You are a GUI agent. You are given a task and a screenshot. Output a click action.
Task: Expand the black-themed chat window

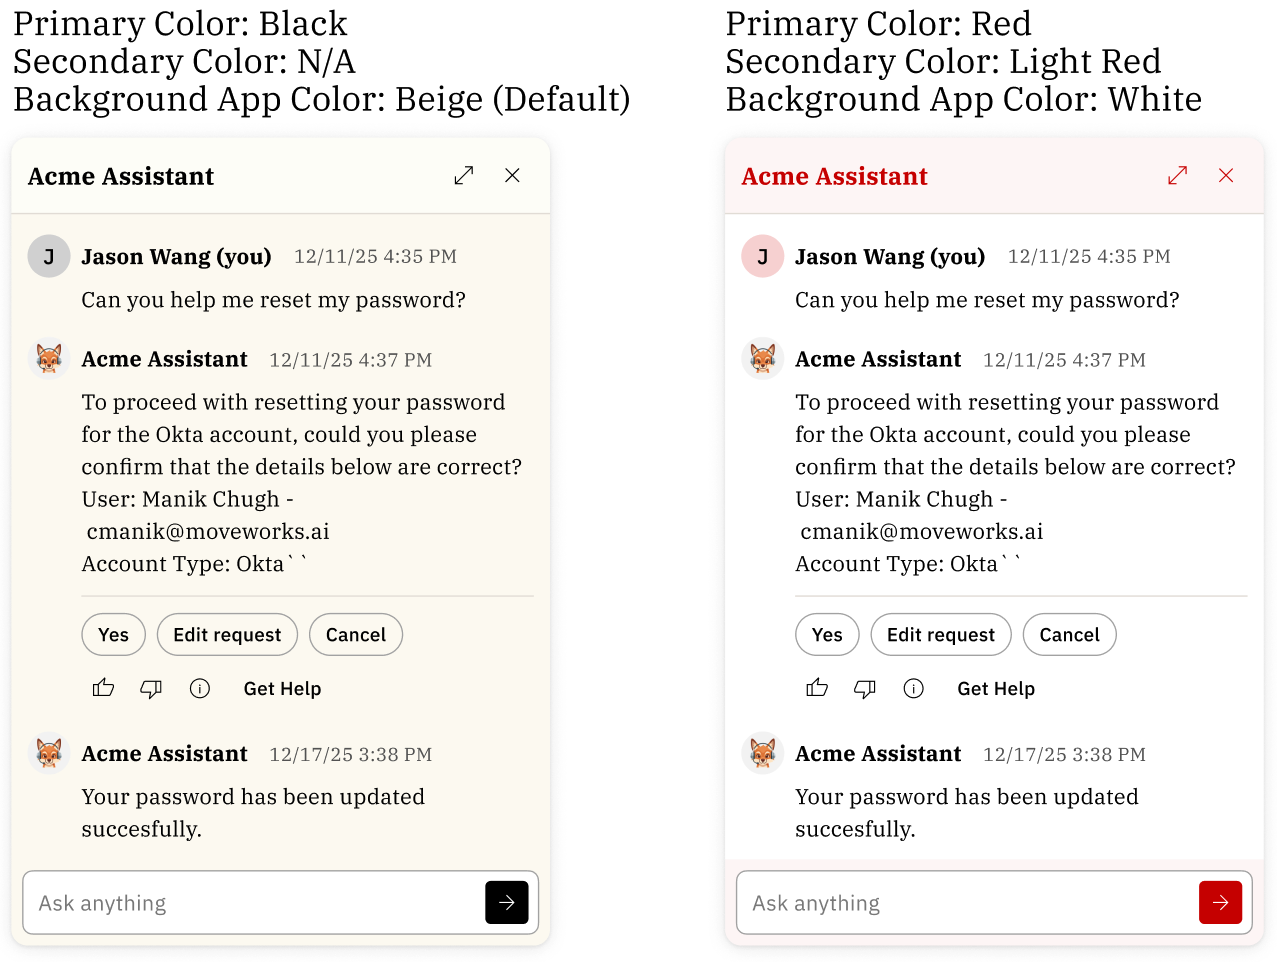[464, 176]
